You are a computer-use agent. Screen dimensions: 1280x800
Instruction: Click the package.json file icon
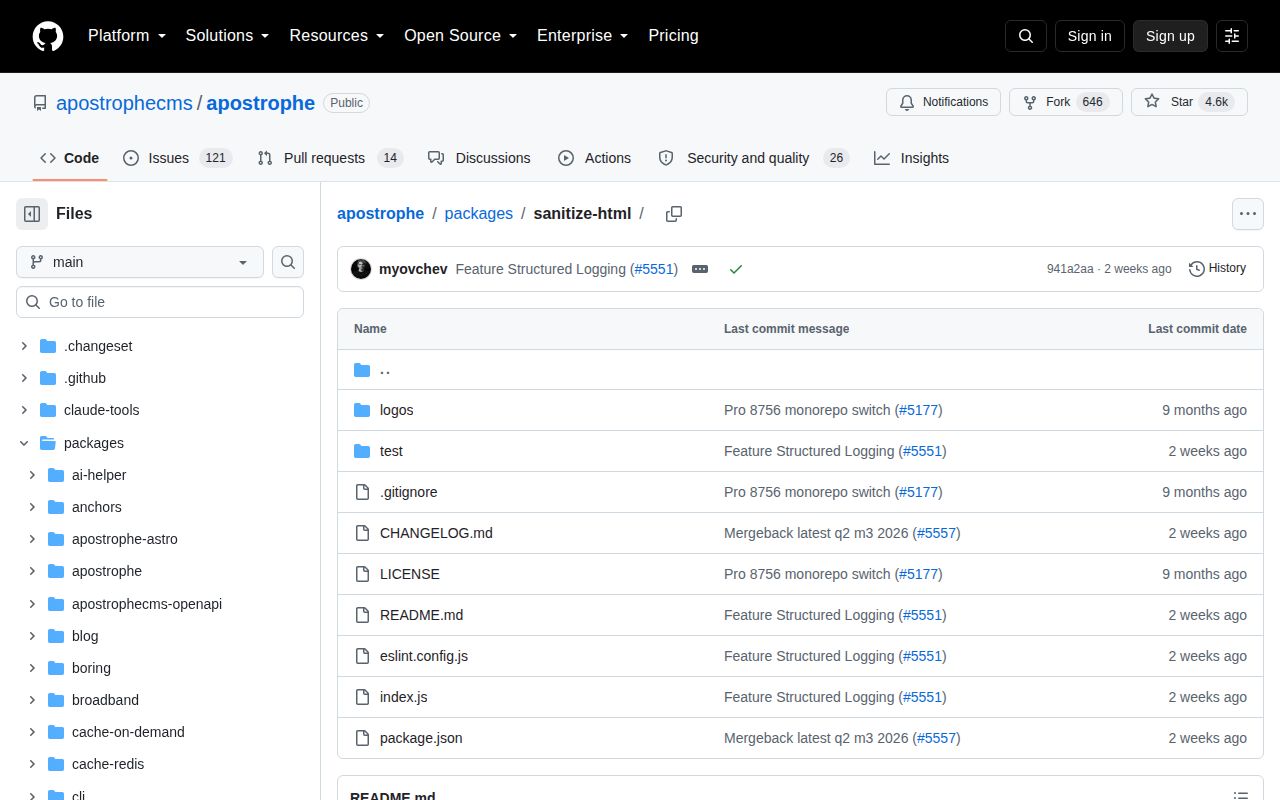362,738
